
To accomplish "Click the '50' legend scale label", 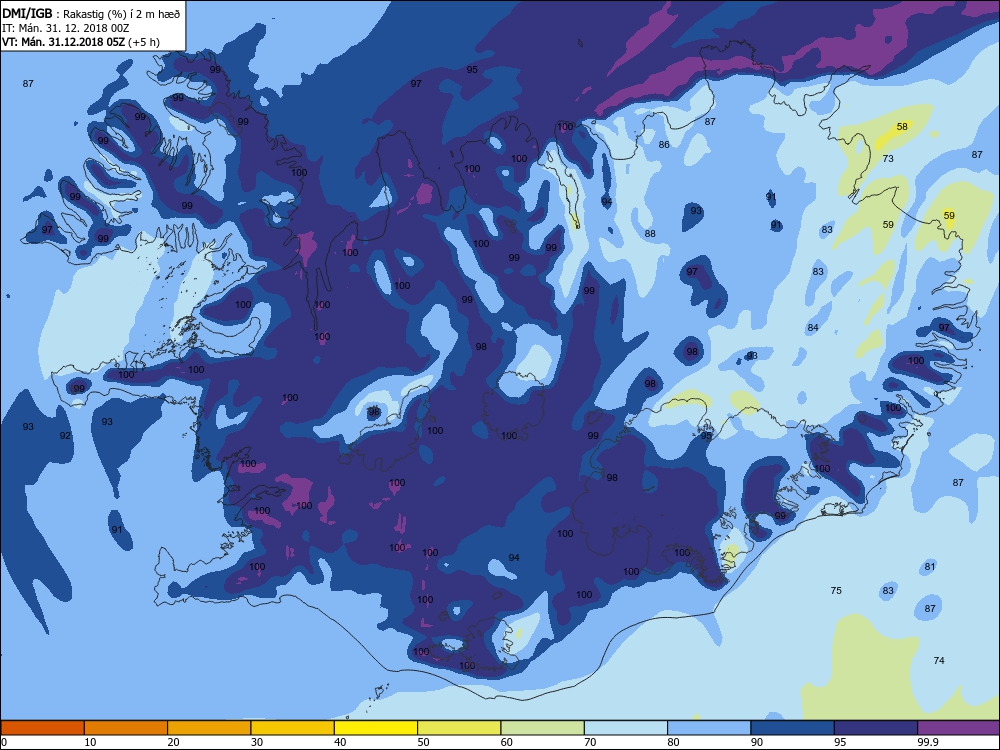I will [423, 742].
